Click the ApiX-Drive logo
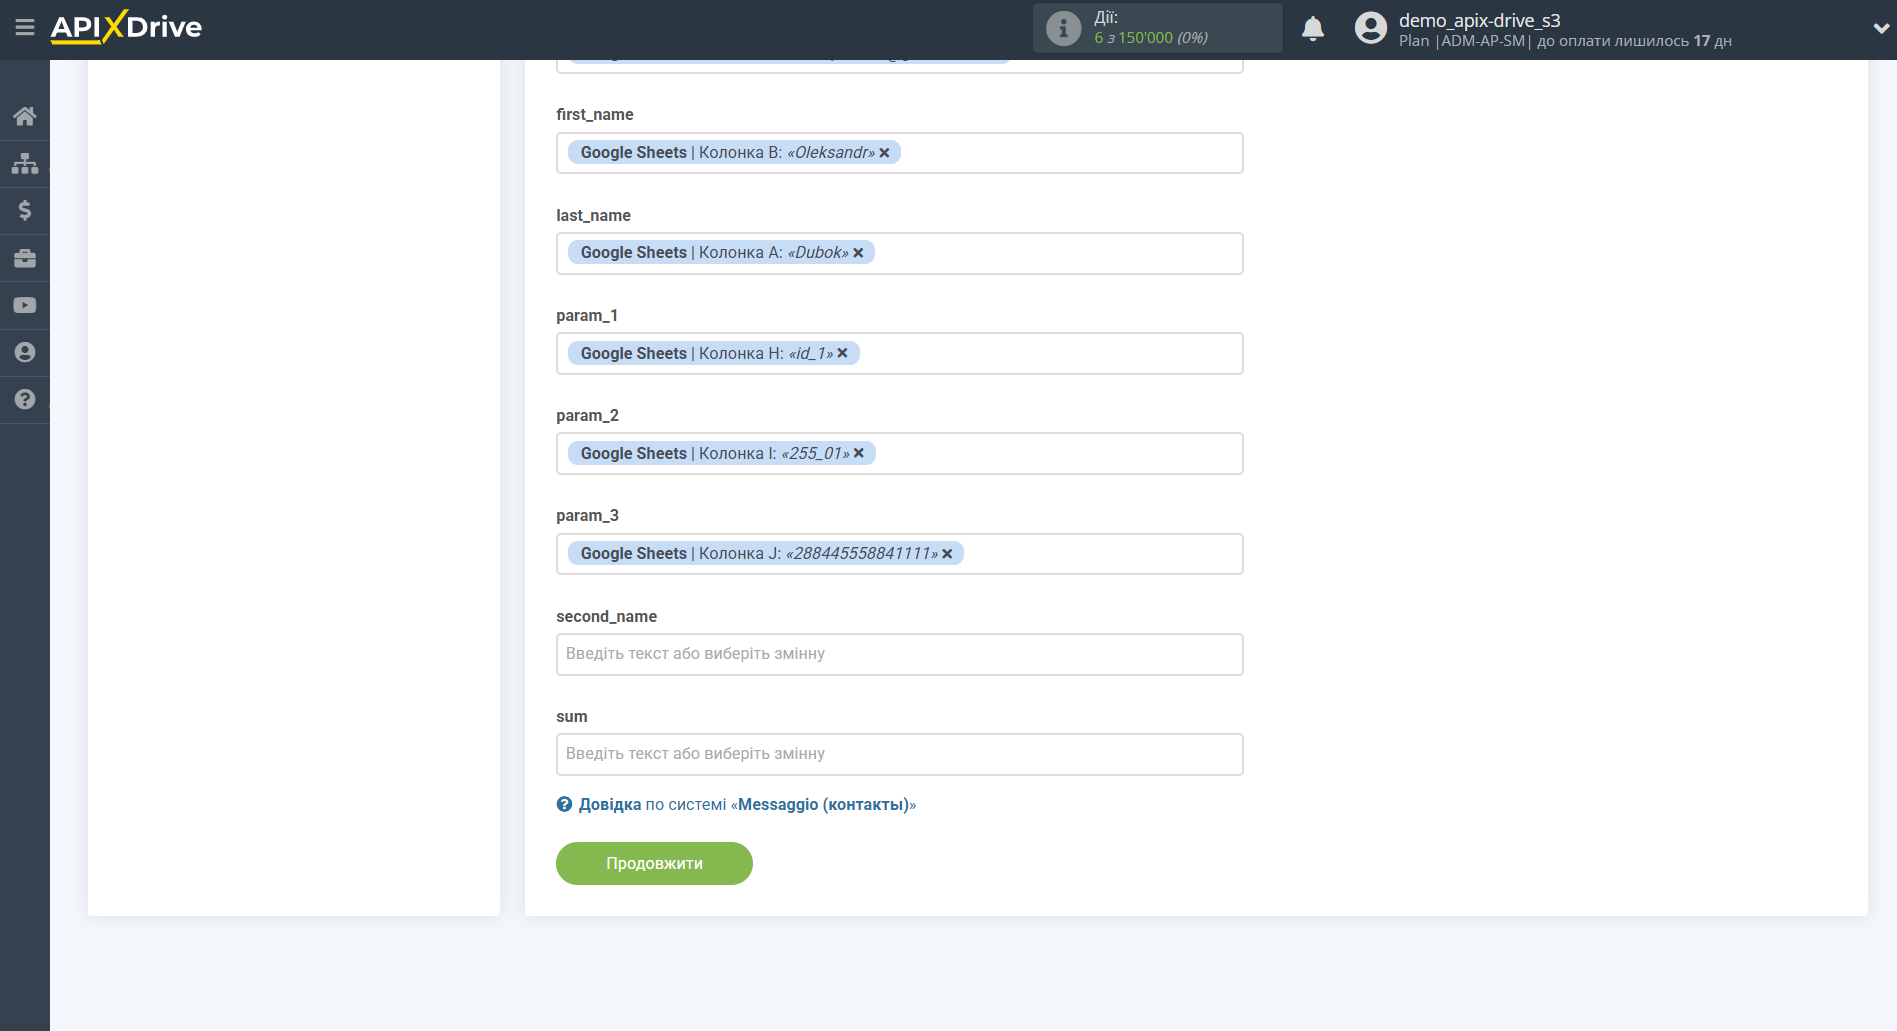1897x1031 pixels. click(126, 27)
